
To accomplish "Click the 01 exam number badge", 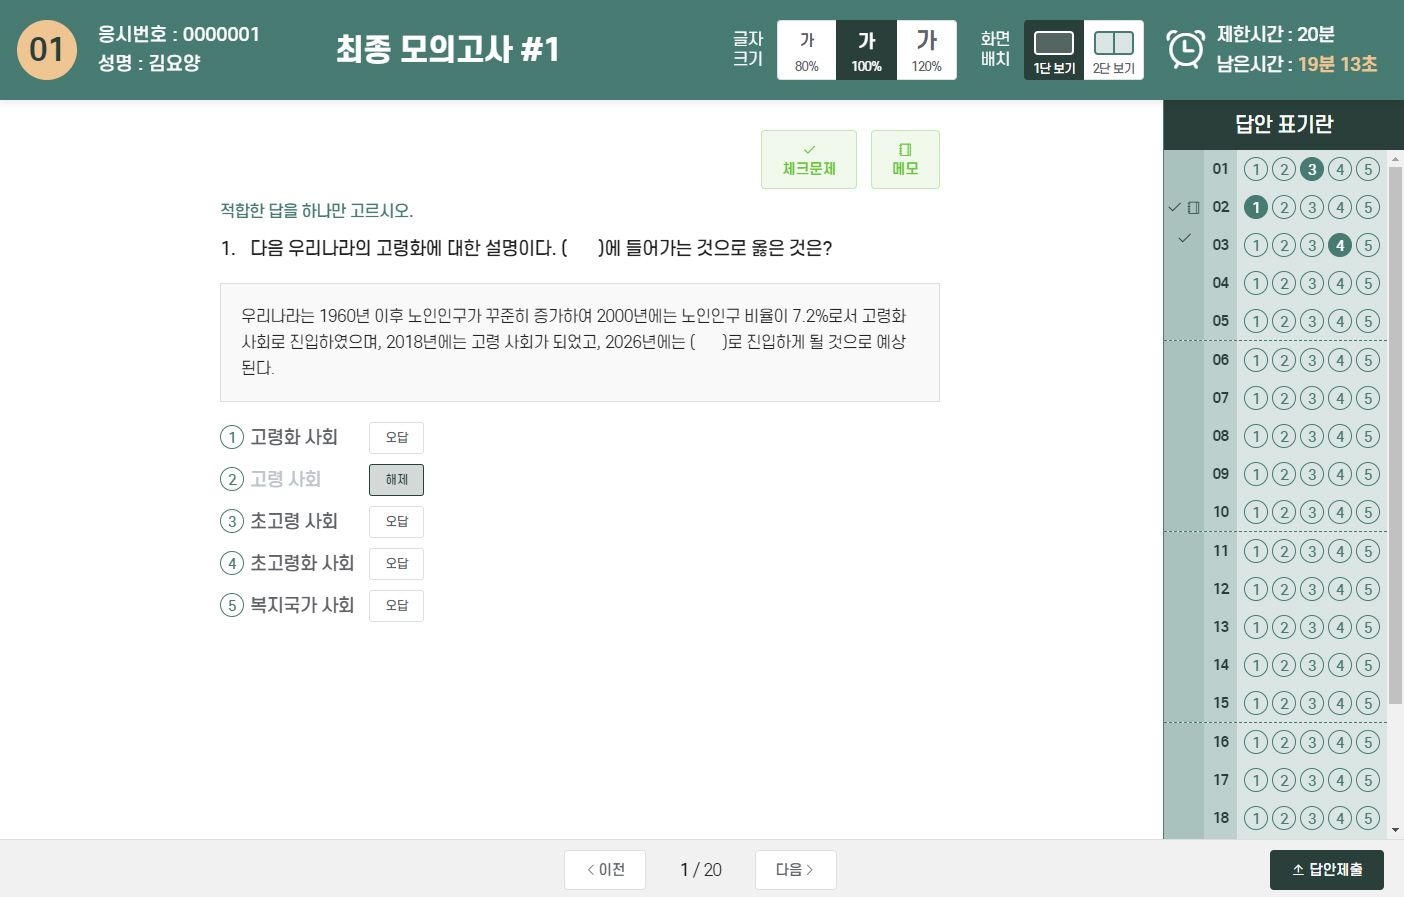I will pyautogui.click(x=47, y=50).
